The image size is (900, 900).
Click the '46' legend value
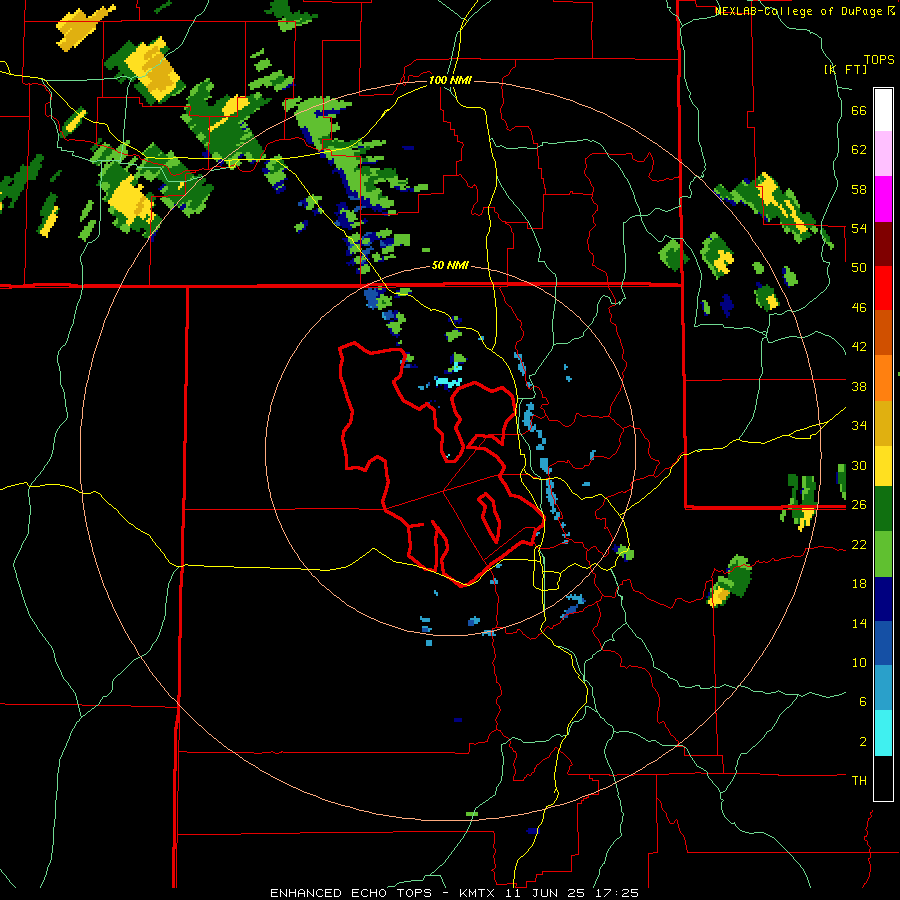pyautogui.click(x=859, y=308)
